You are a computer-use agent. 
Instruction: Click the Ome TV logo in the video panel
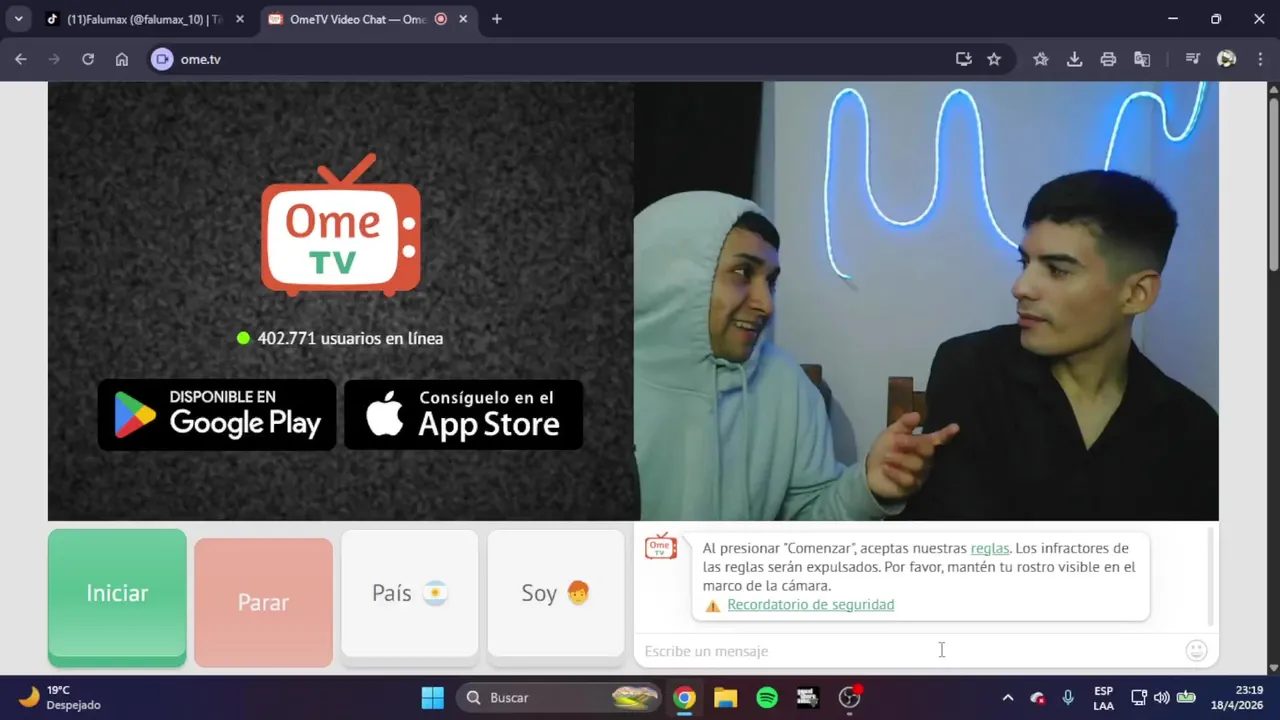click(x=341, y=225)
